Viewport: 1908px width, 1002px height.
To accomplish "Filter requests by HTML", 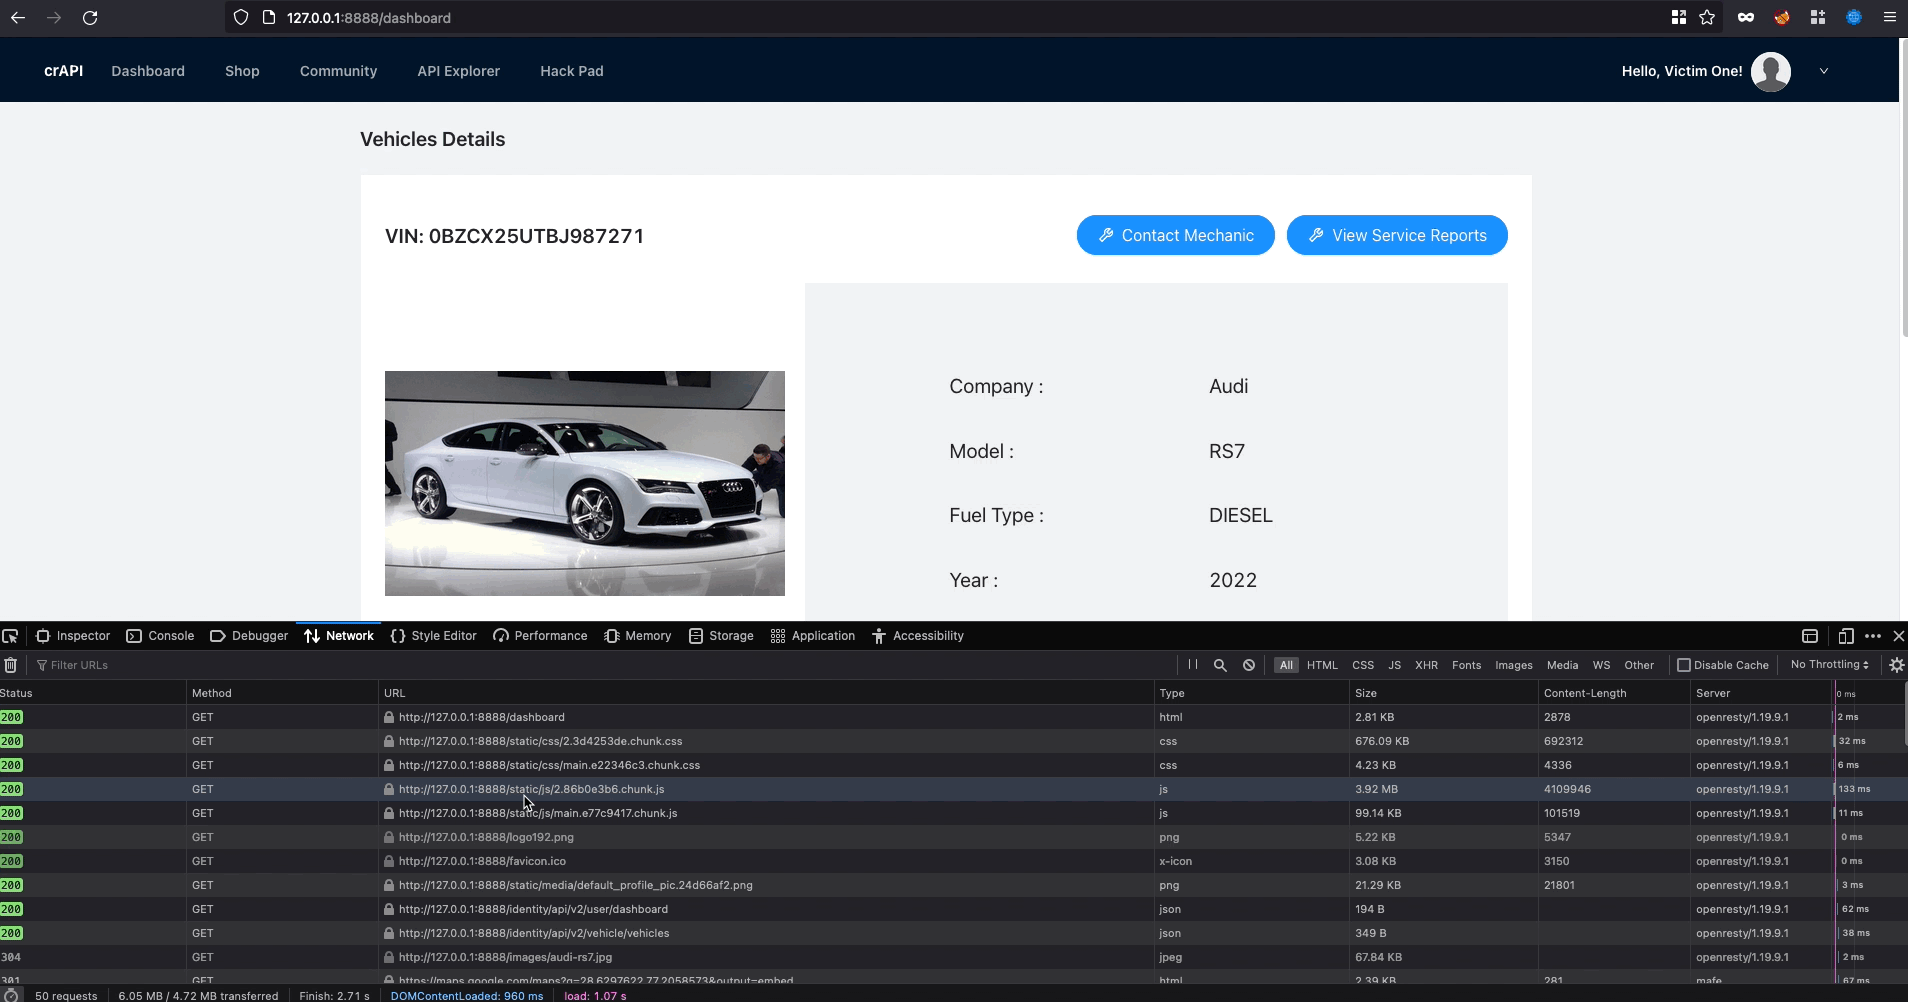I will coord(1322,665).
